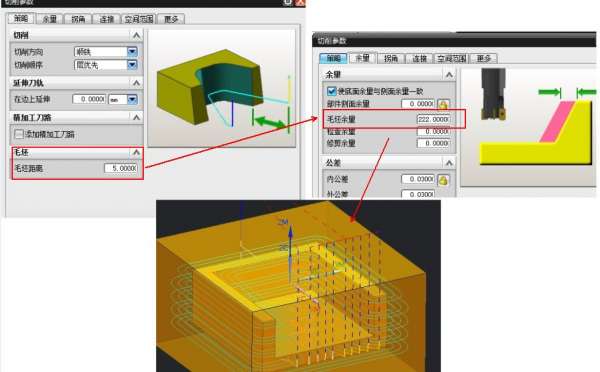Open the 拐角 tab in the dialog with 公差 section

(391, 58)
